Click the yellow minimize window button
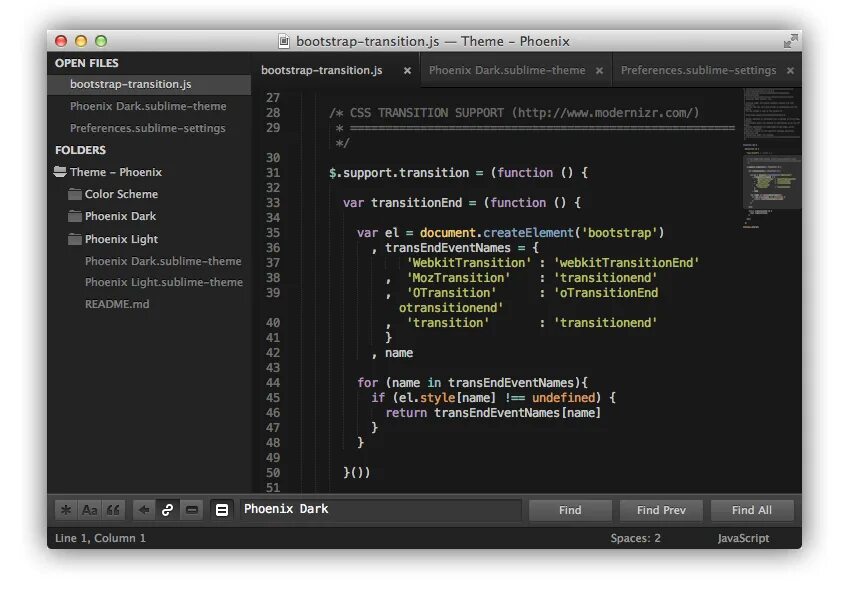 [x=81, y=41]
